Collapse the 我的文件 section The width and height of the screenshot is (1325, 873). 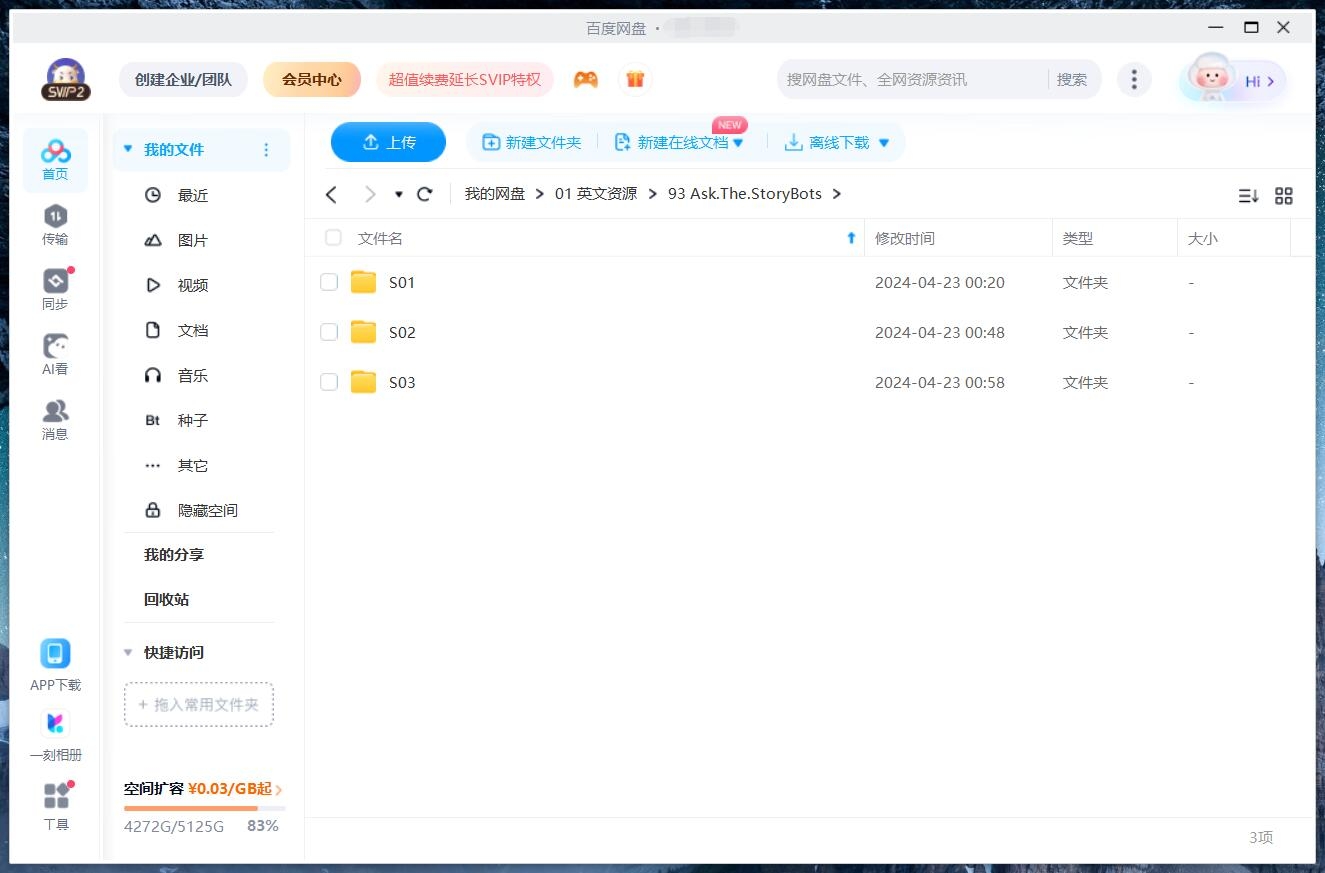tap(127, 148)
